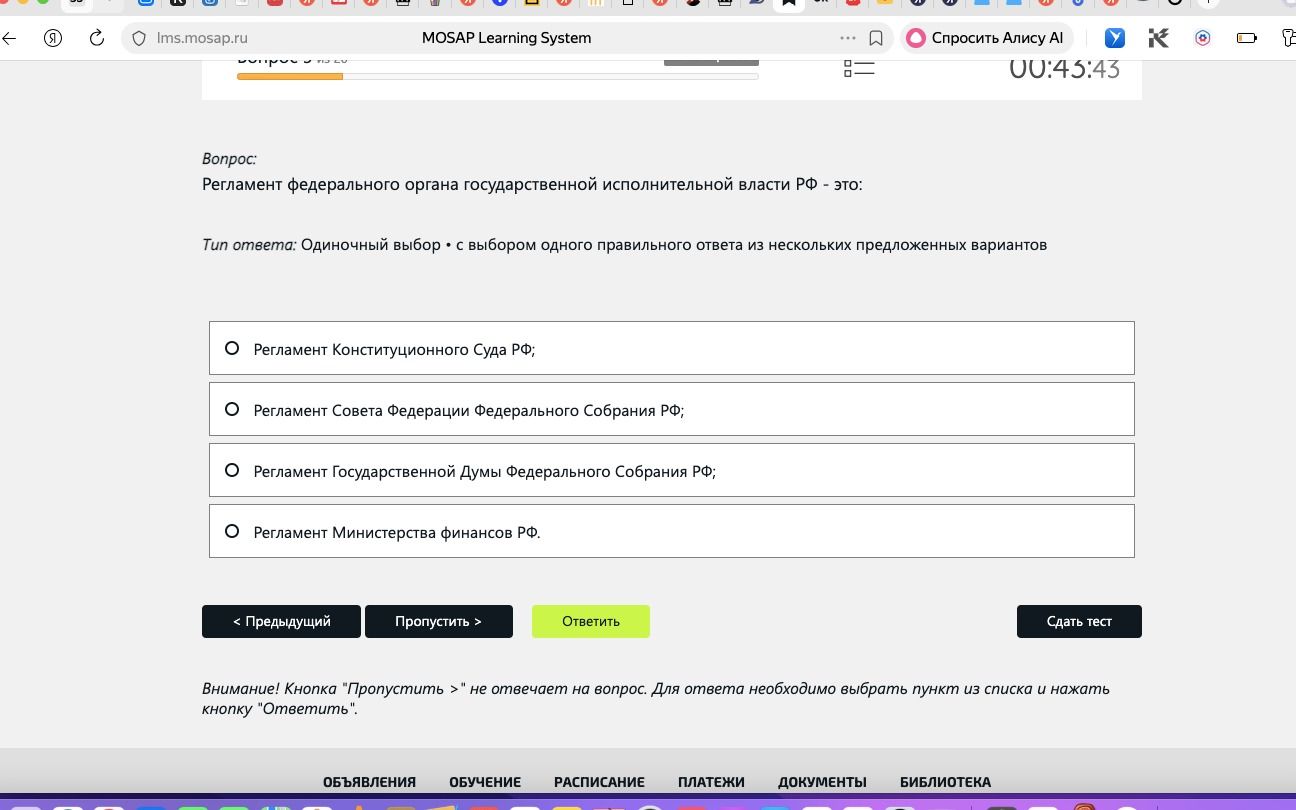Open the site protection shield icon
Viewport: 1296px width, 810px height.
click(139, 38)
